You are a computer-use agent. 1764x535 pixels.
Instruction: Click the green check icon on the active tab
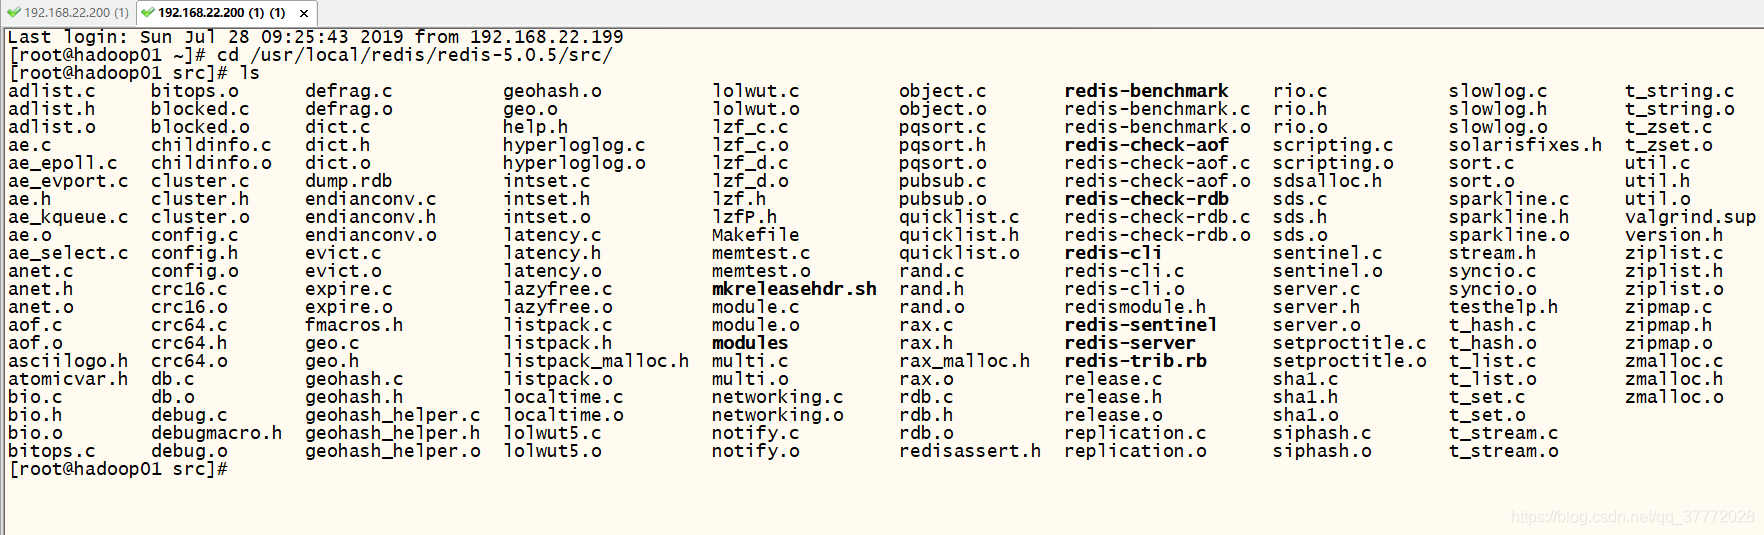coord(148,13)
